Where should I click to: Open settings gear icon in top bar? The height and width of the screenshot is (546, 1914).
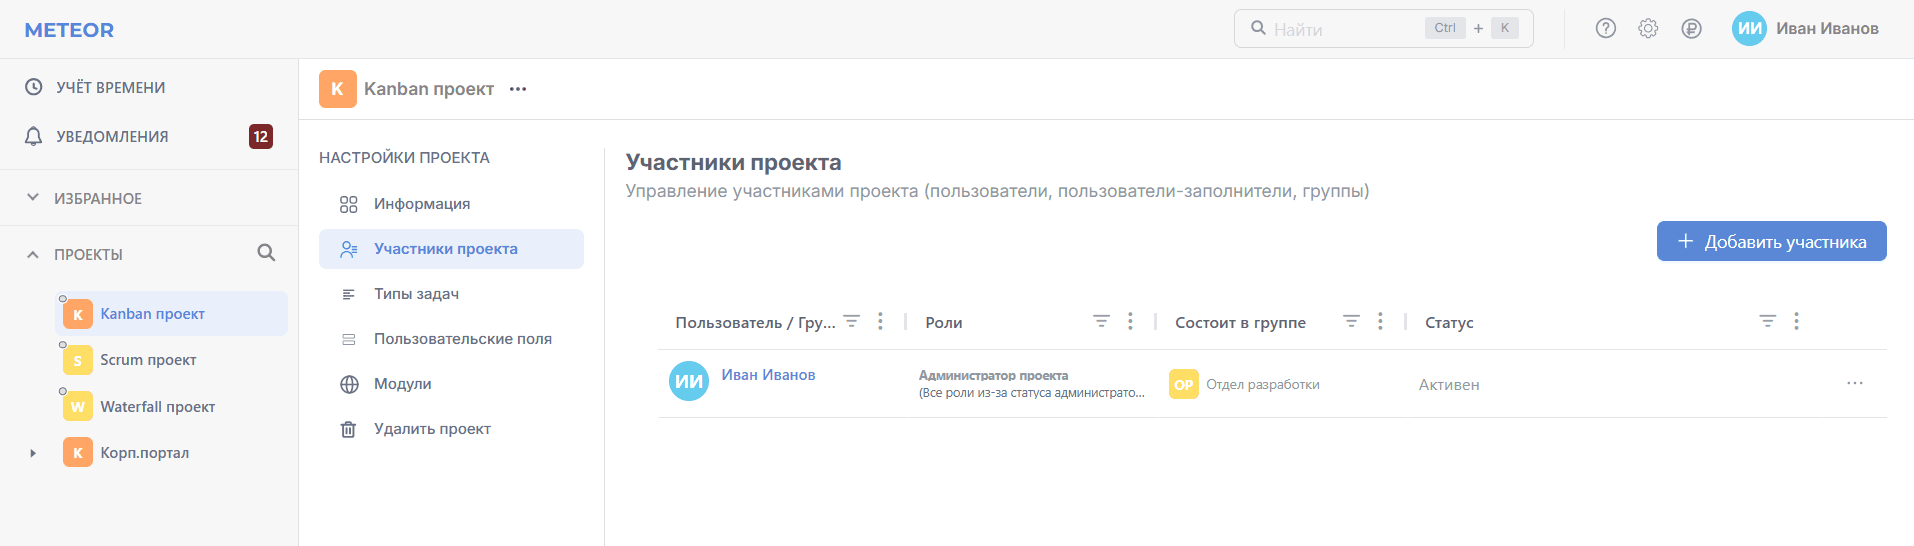(x=1648, y=29)
